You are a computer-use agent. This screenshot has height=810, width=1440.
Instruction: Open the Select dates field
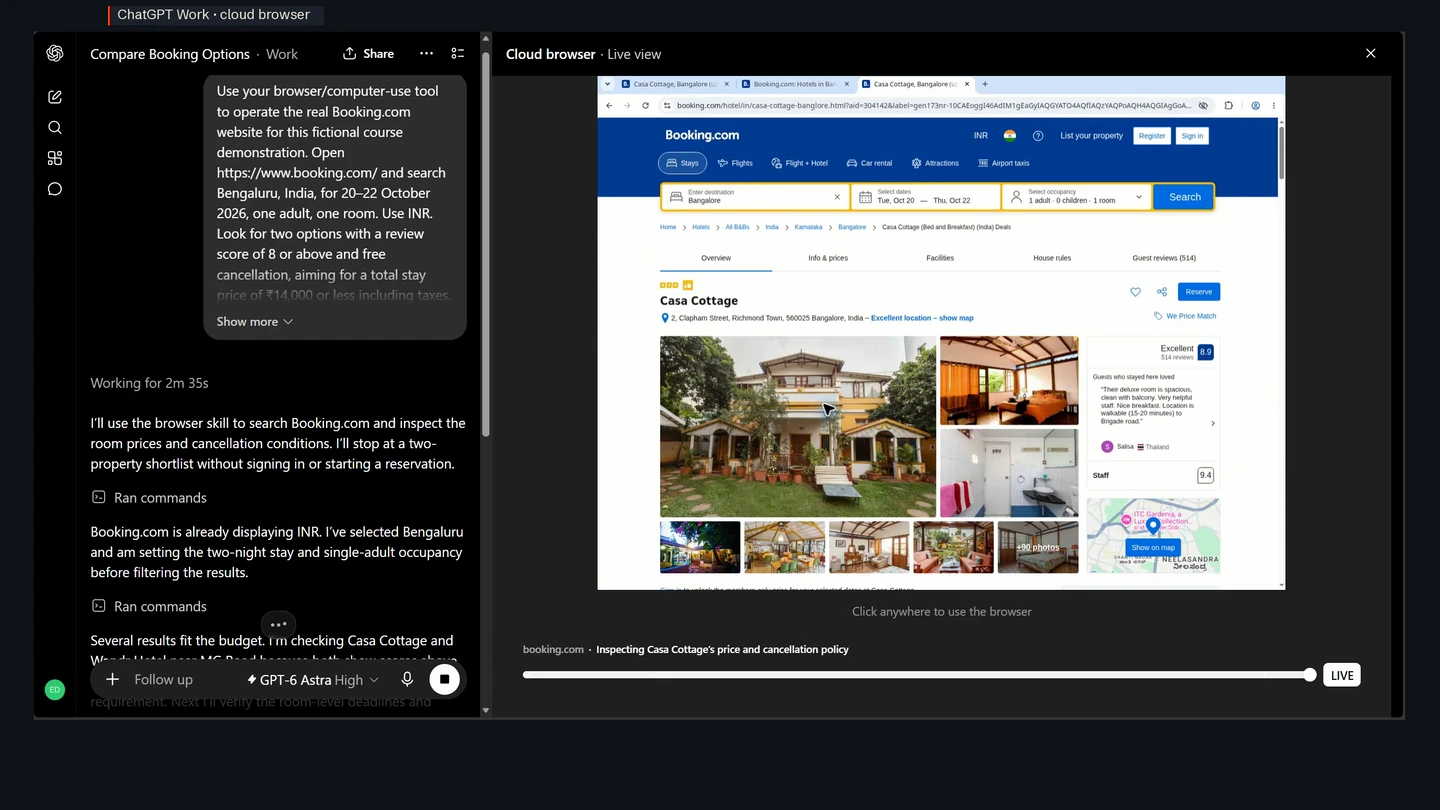[x=926, y=197]
